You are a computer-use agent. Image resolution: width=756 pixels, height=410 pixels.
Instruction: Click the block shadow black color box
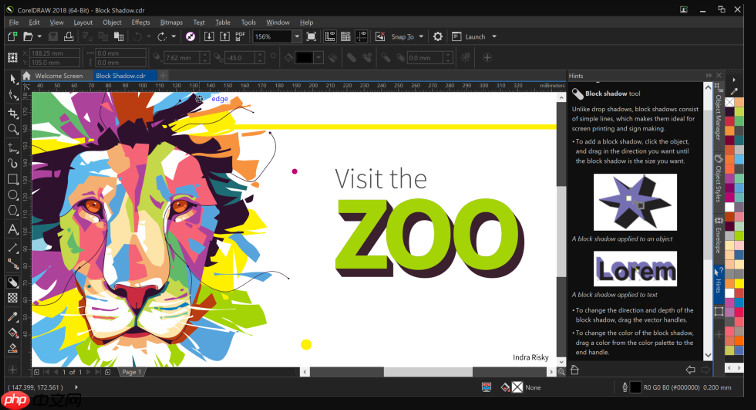(304, 58)
